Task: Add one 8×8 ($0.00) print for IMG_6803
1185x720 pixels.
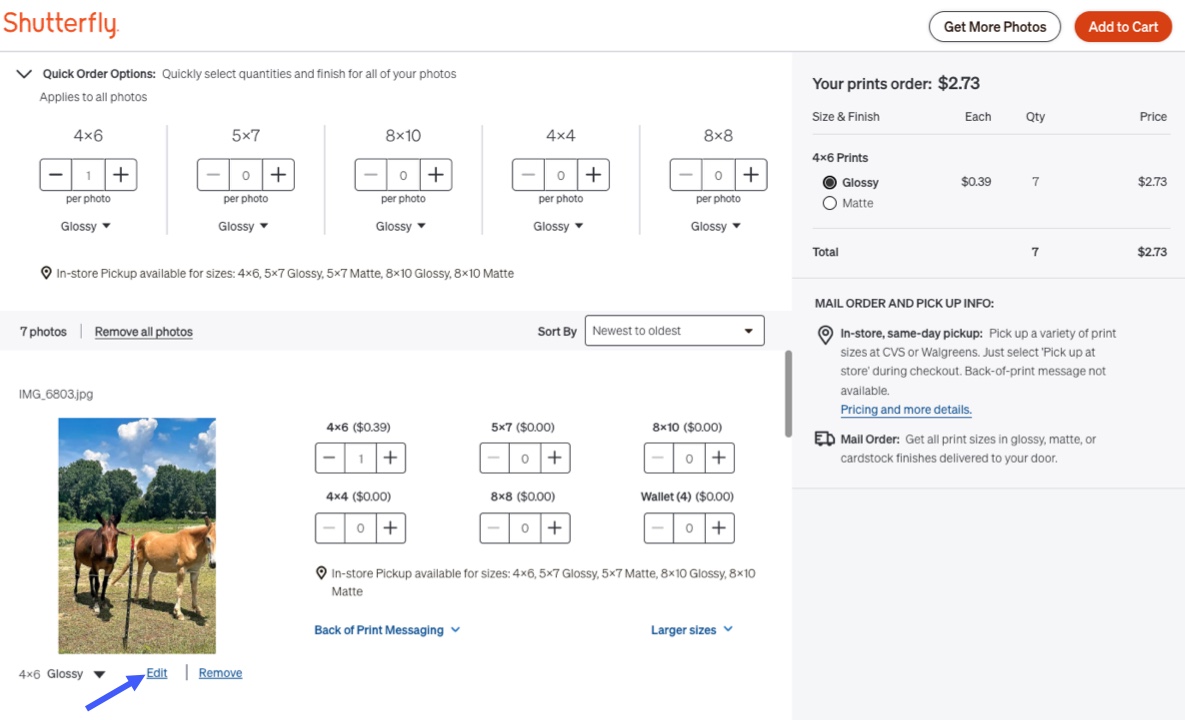Action: click(x=555, y=528)
